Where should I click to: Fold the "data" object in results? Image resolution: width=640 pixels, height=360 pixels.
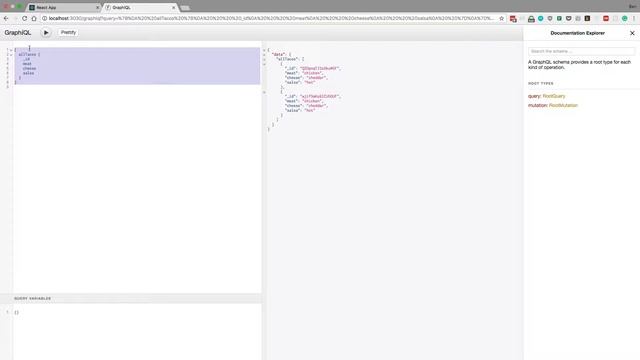264,54
